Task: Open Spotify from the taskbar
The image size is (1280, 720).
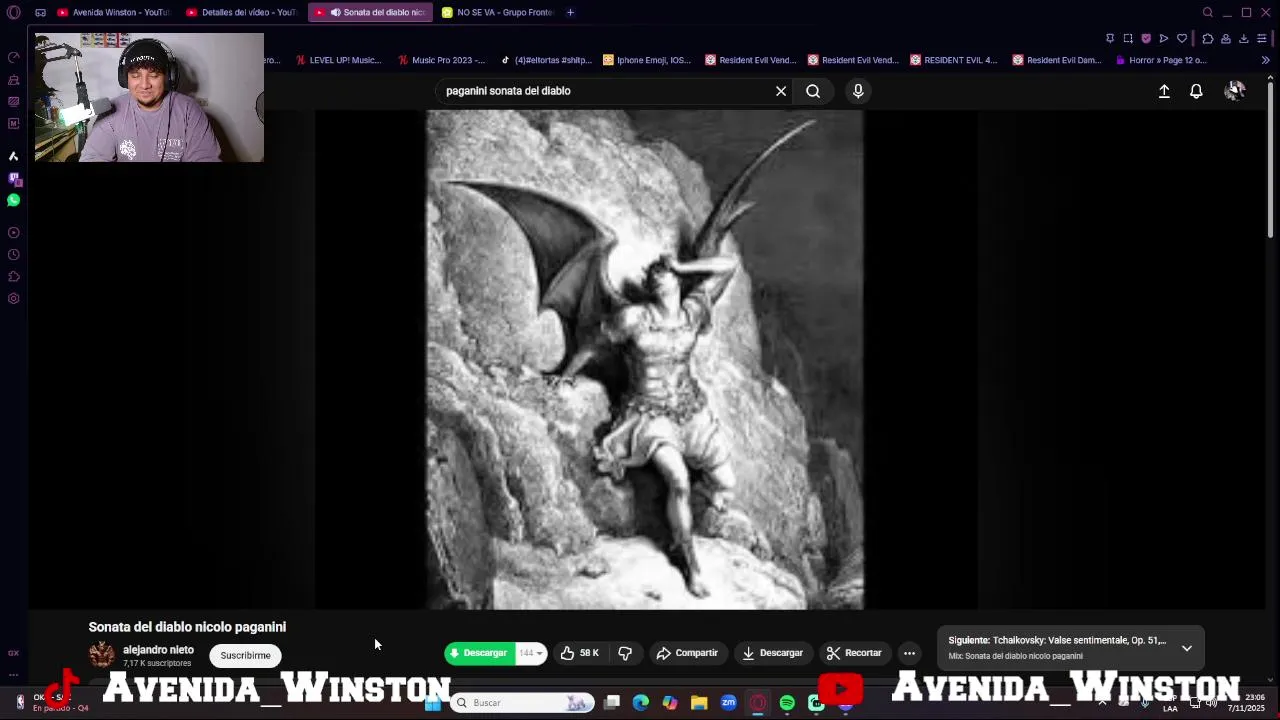Action: [x=787, y=703]
